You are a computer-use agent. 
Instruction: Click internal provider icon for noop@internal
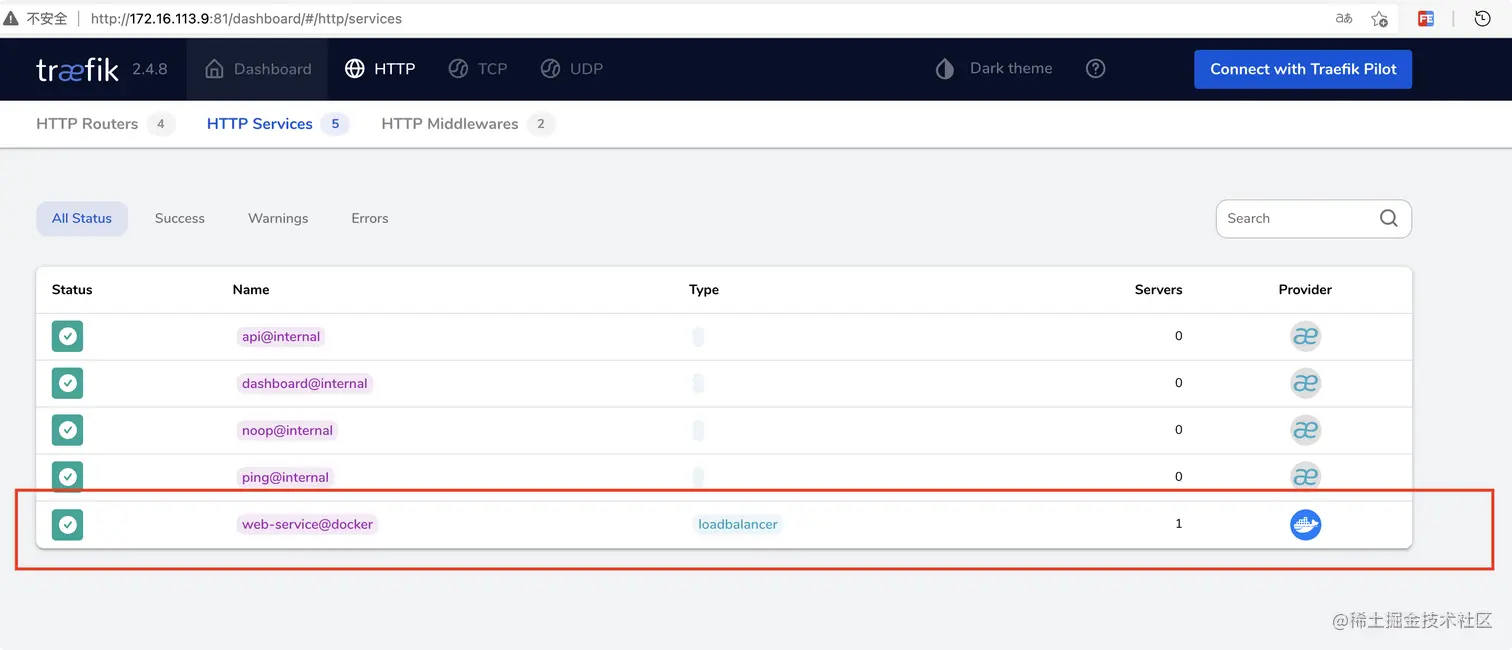[x=1306, y=430]
